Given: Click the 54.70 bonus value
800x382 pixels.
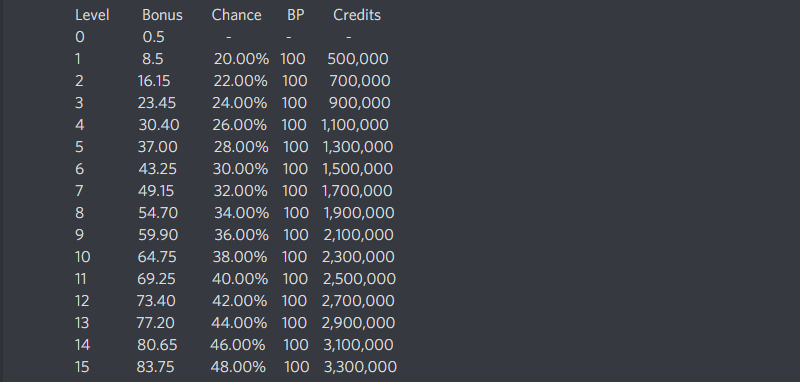Looking at the screenshot, I should 158,213.
